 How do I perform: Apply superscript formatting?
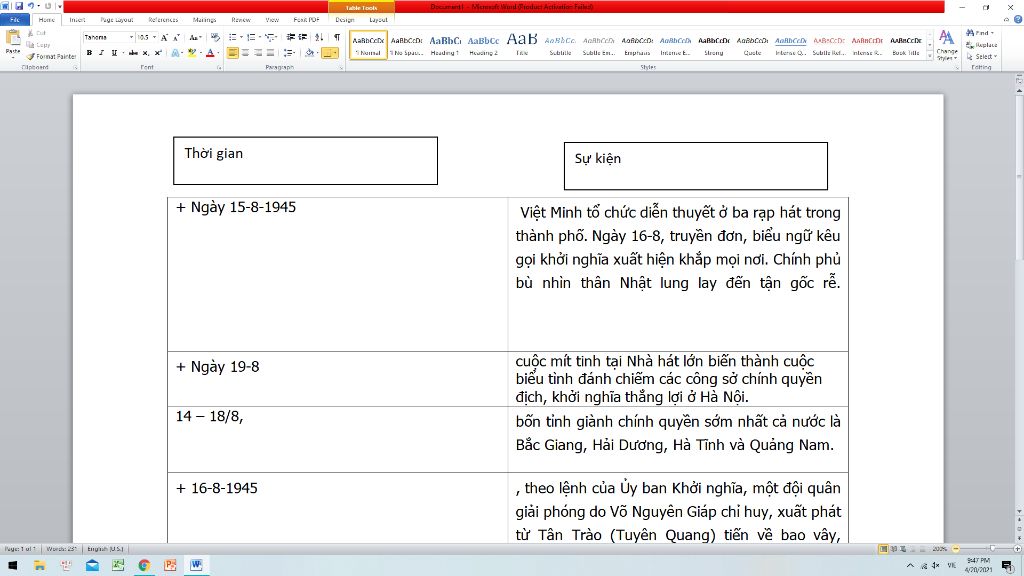157,53
